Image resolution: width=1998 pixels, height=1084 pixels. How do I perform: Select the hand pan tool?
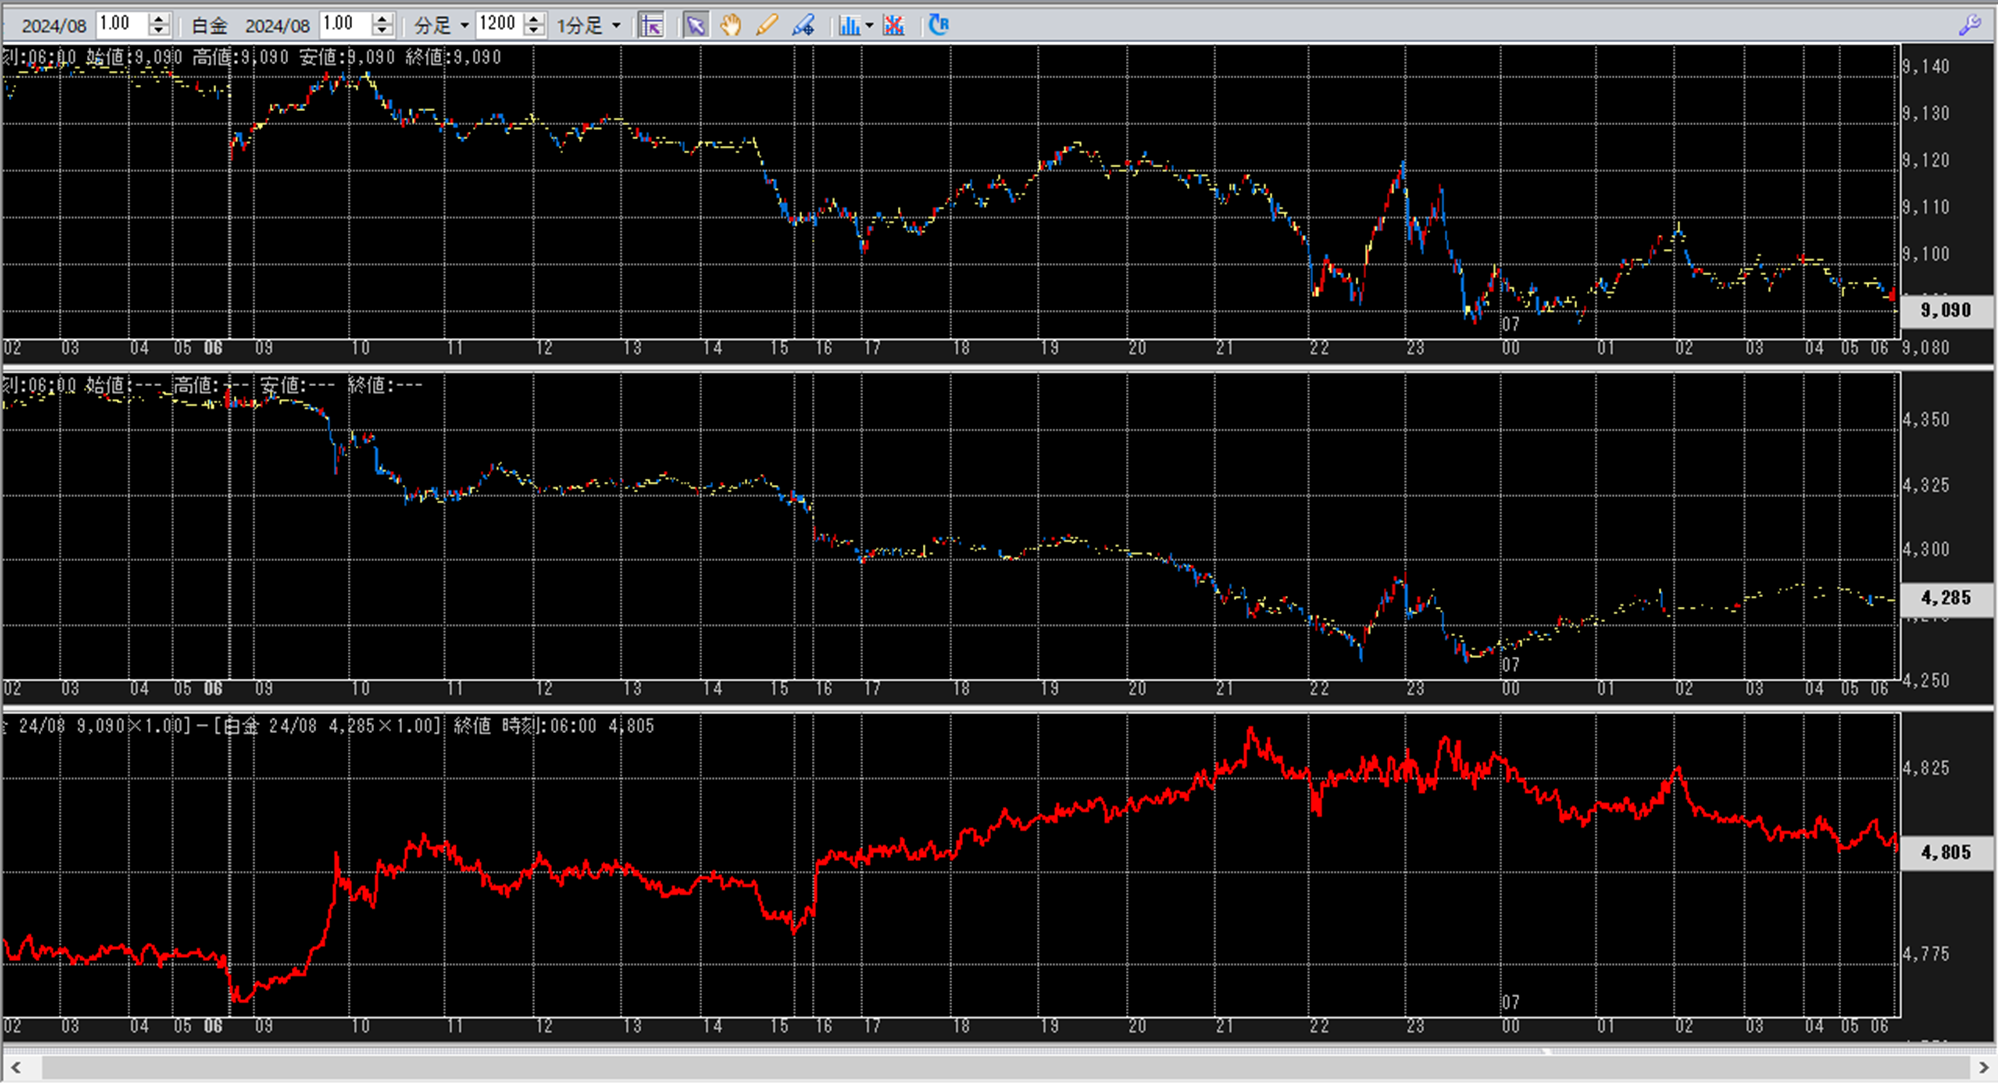pos(731,25)
